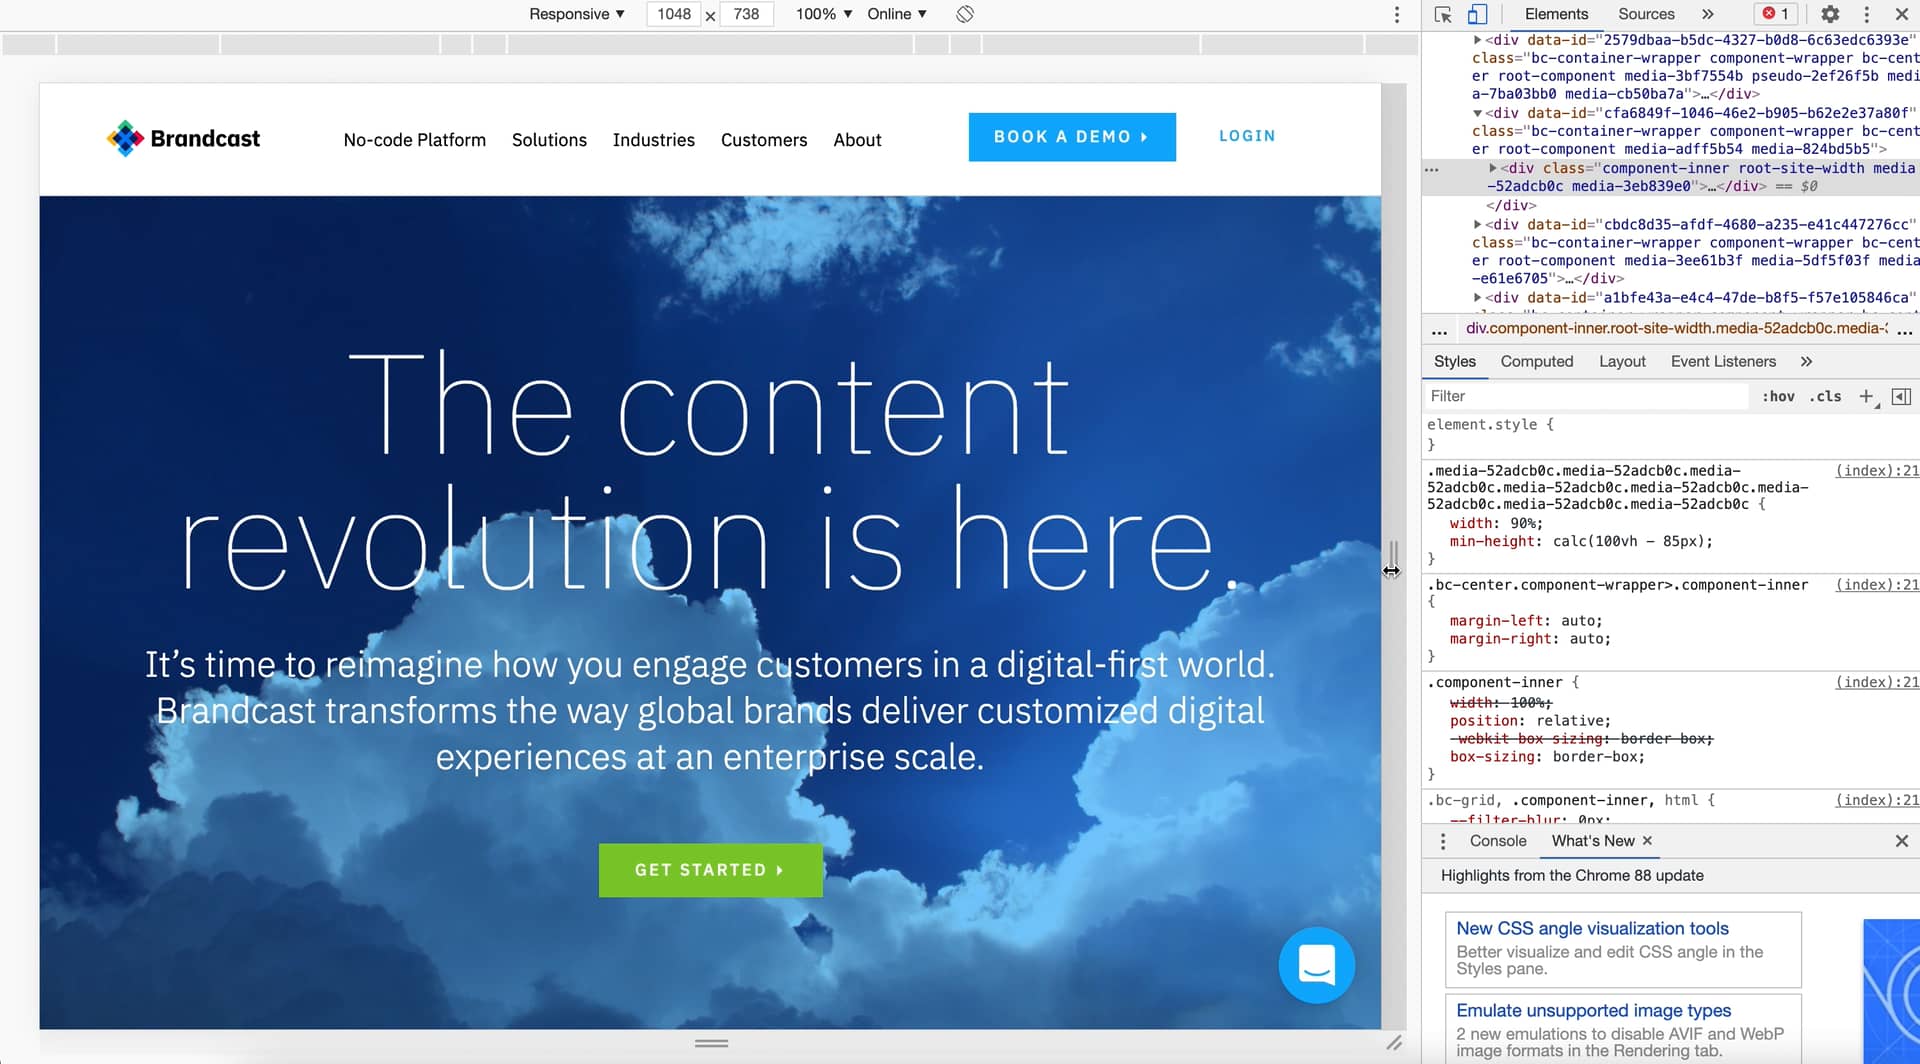This screenshot has width=1920, height=1064.
Task: Expand the div with data-id a1bfe43a
Action: pyautogui.click(x=1477, y=298)
